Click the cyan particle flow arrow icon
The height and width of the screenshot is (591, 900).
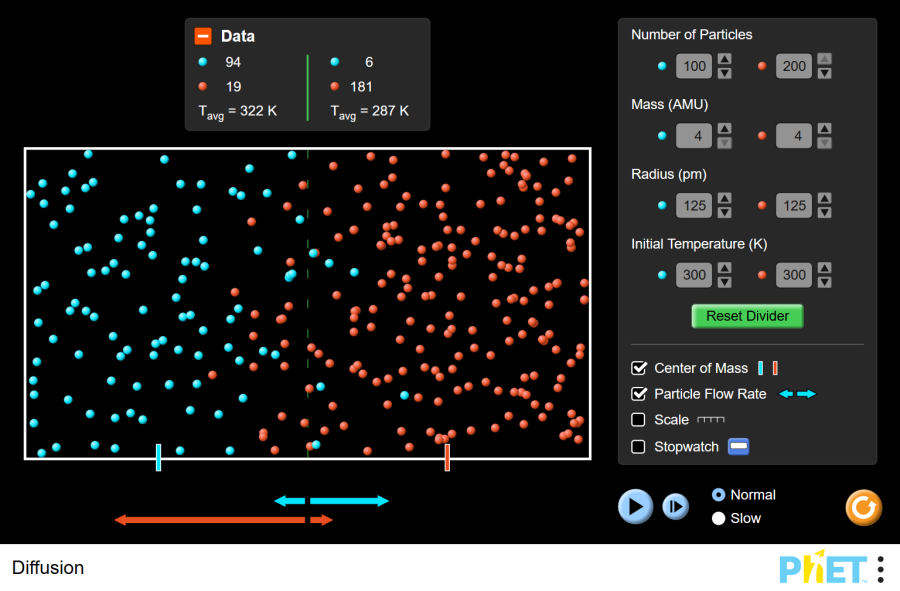pos(797,394)
